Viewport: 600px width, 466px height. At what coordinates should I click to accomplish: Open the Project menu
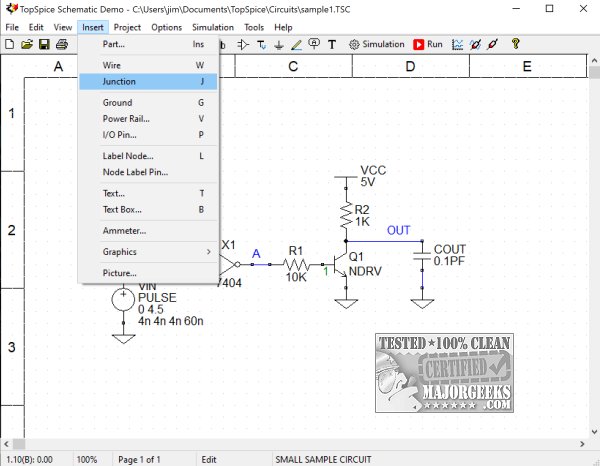(127, 28)
